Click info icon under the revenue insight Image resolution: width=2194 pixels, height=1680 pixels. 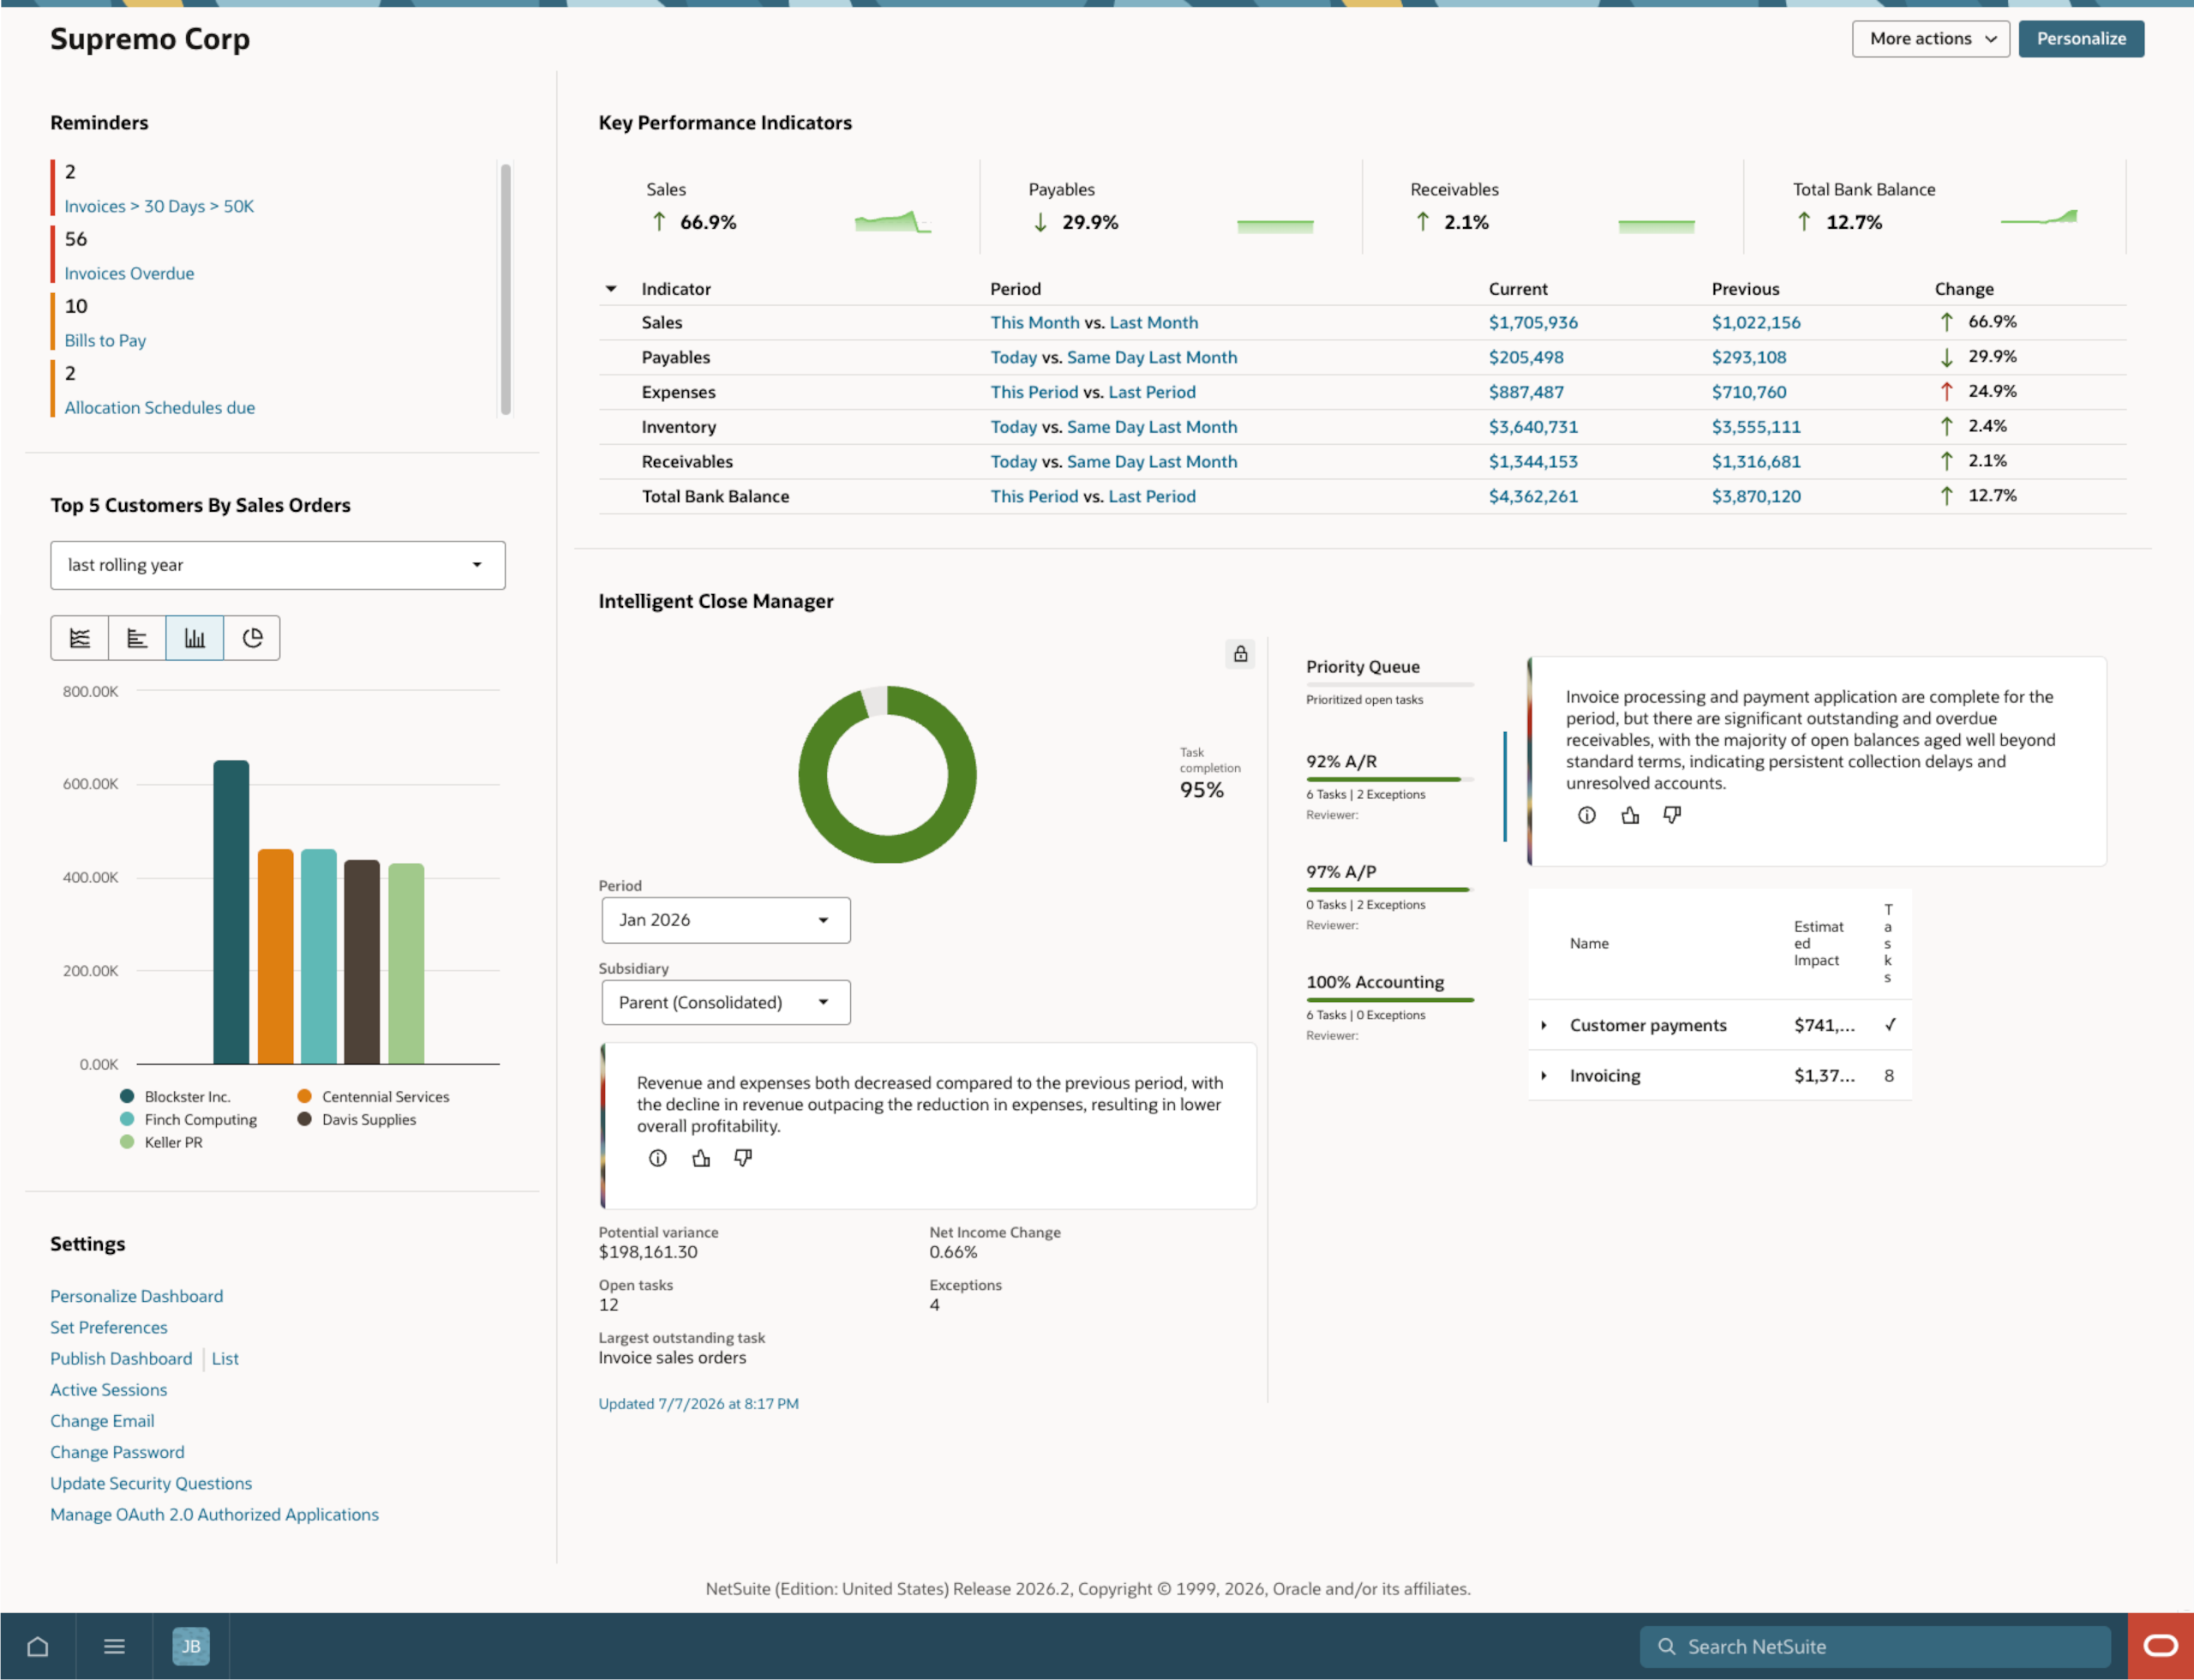click(657, 1158)
